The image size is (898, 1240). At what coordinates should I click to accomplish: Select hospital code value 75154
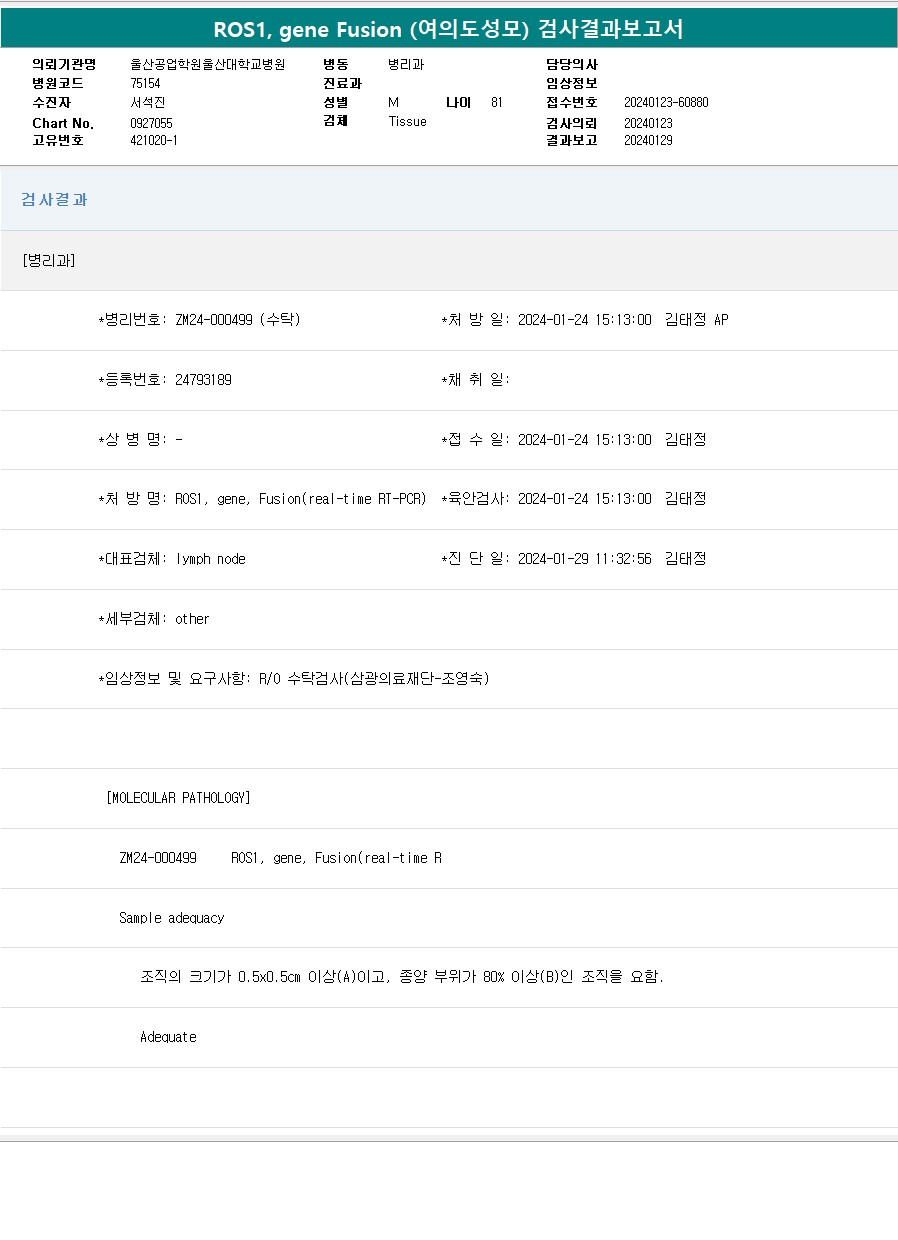(x=145, y=83)
